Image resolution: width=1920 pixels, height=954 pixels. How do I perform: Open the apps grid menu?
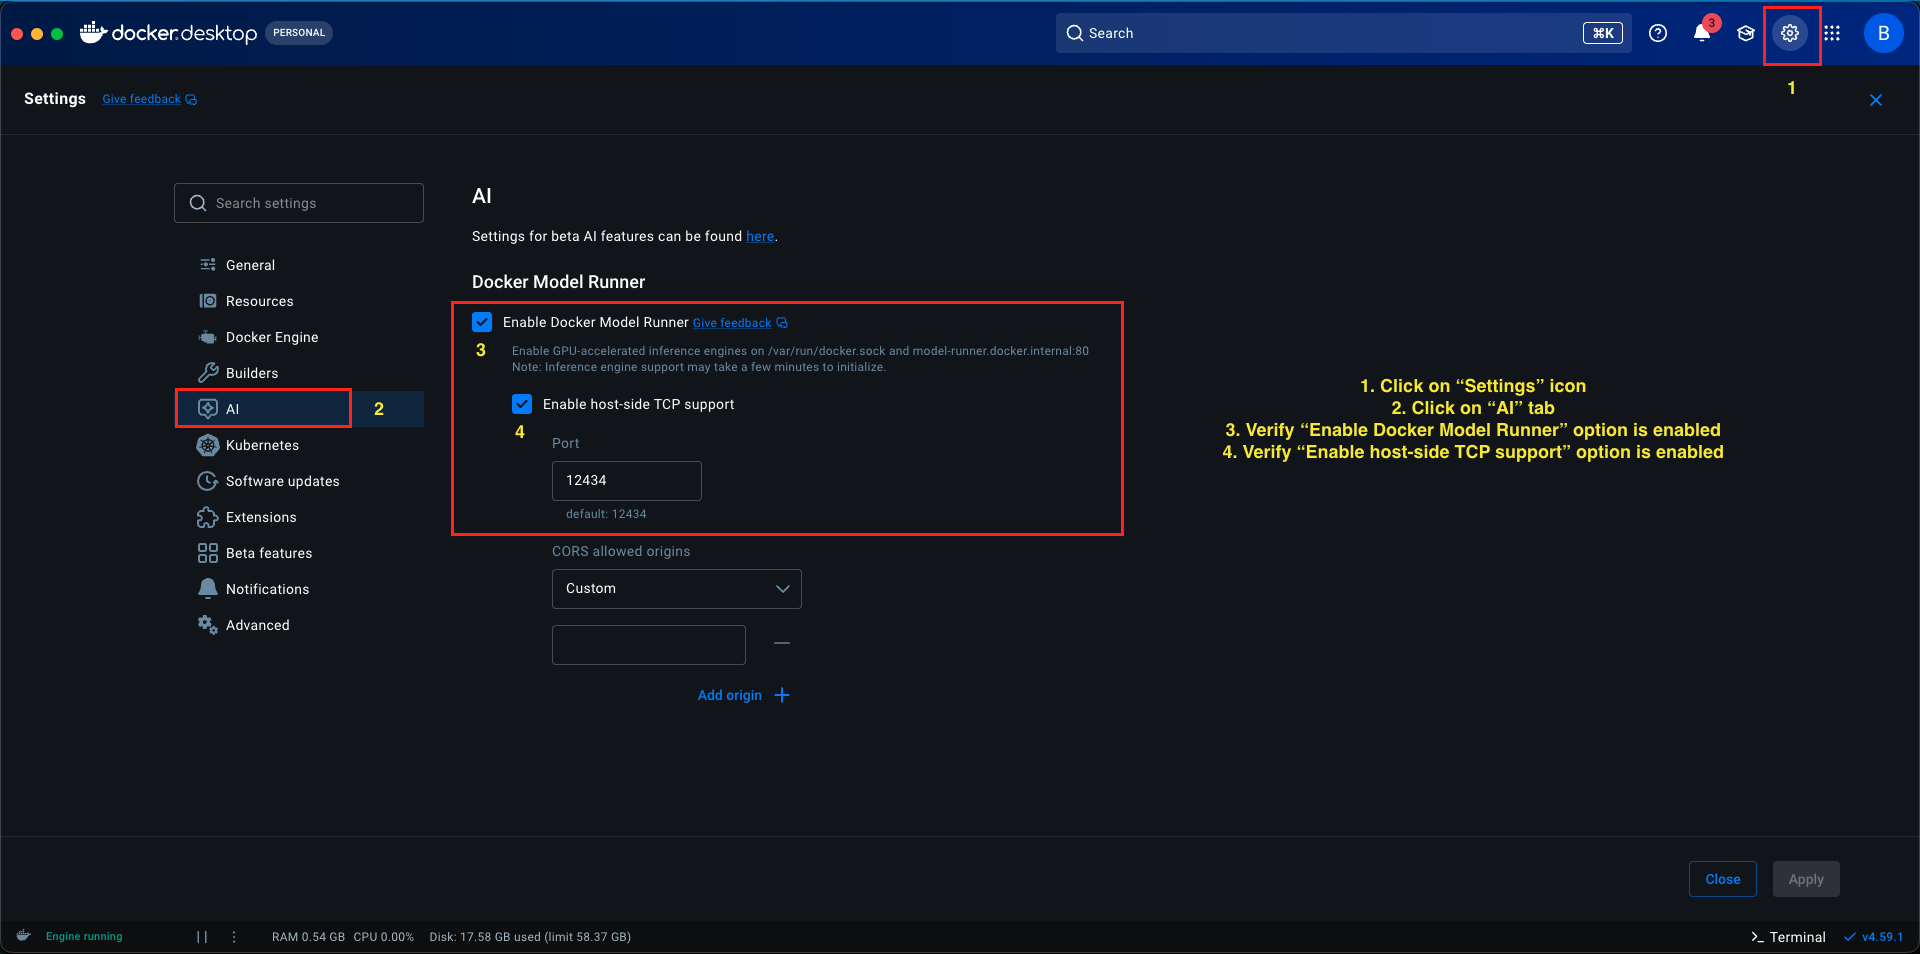(x=1832, y=33)
